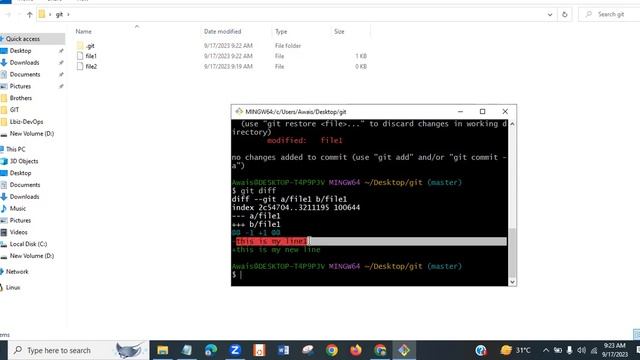Open 3D Objects under This PC

[x=24, y=161]
